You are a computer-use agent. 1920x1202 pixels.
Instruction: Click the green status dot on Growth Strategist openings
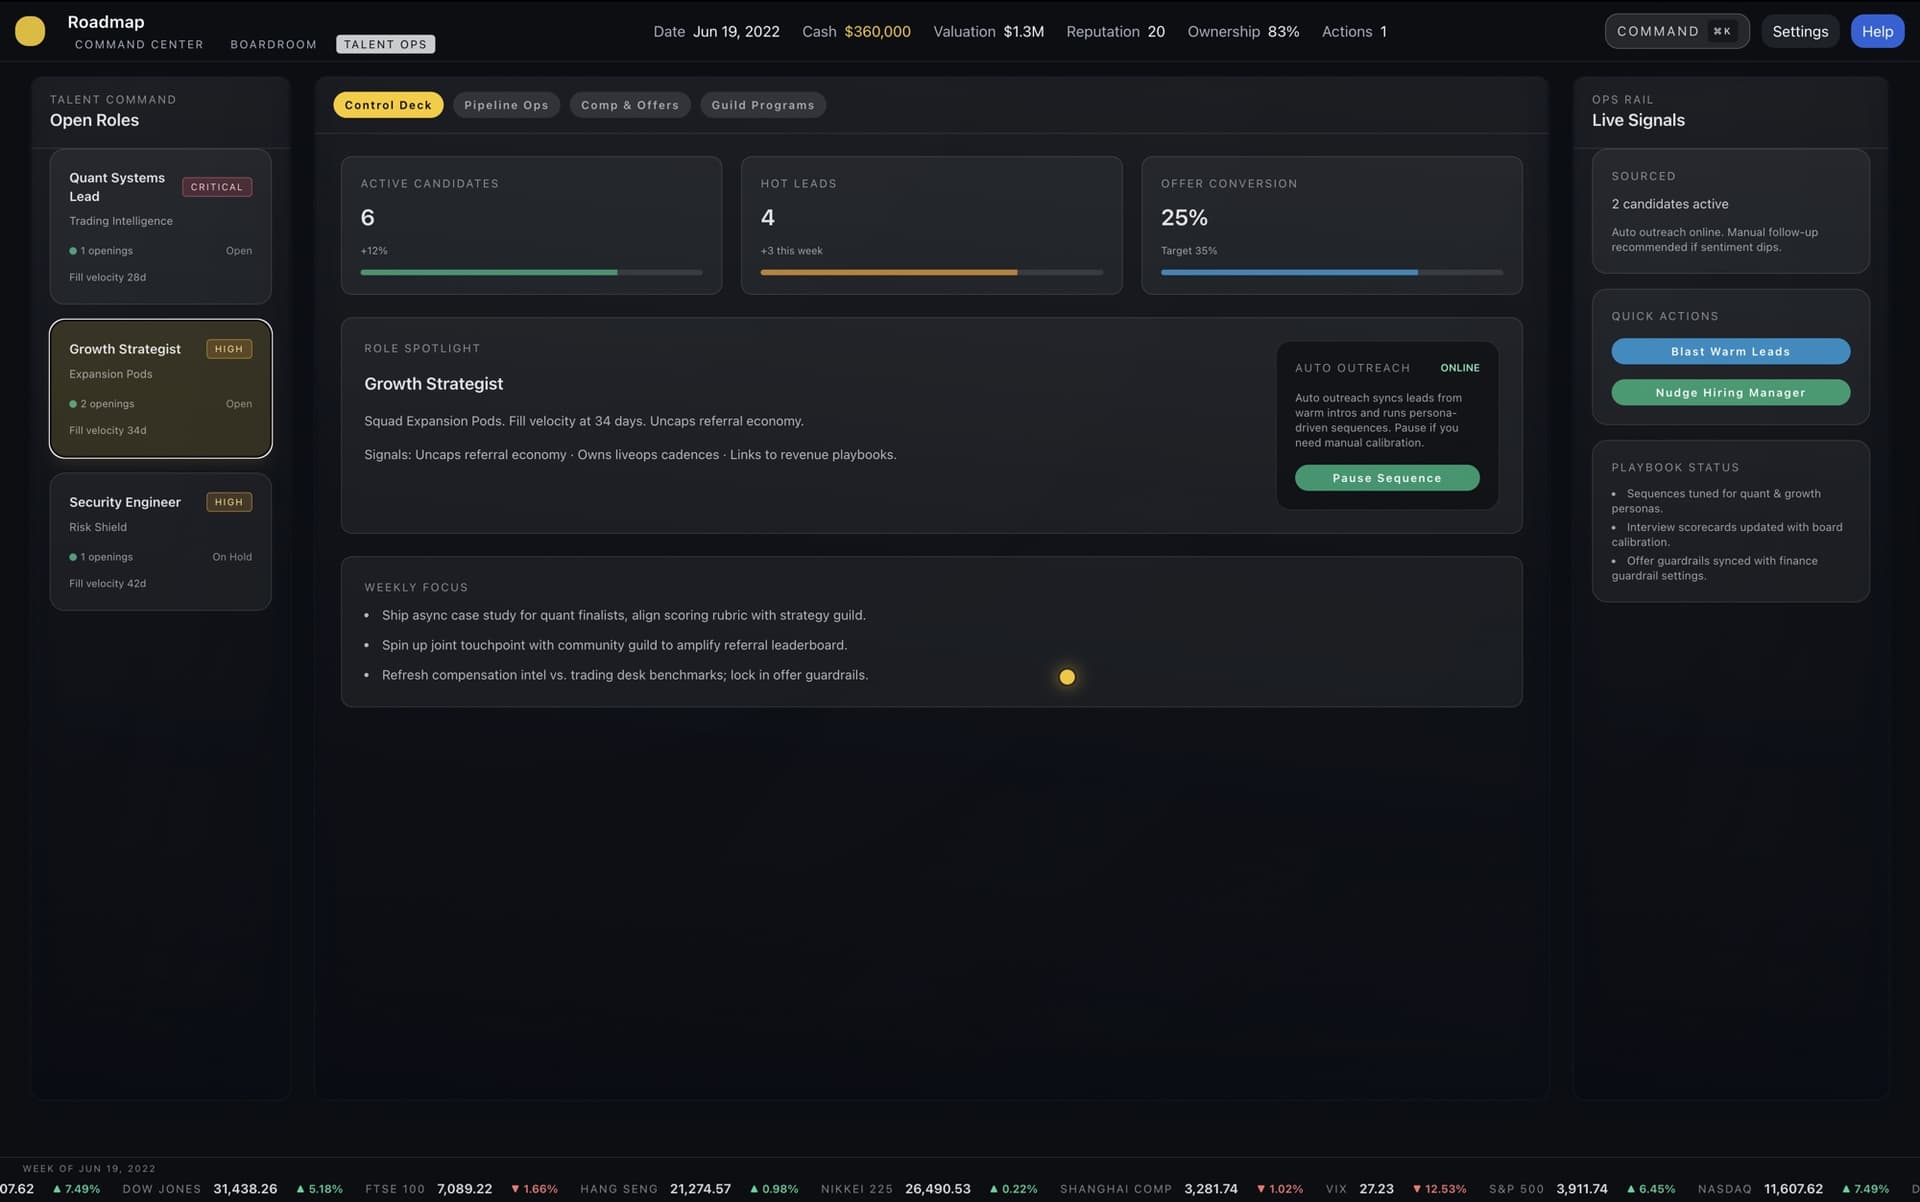click(72, 403)
